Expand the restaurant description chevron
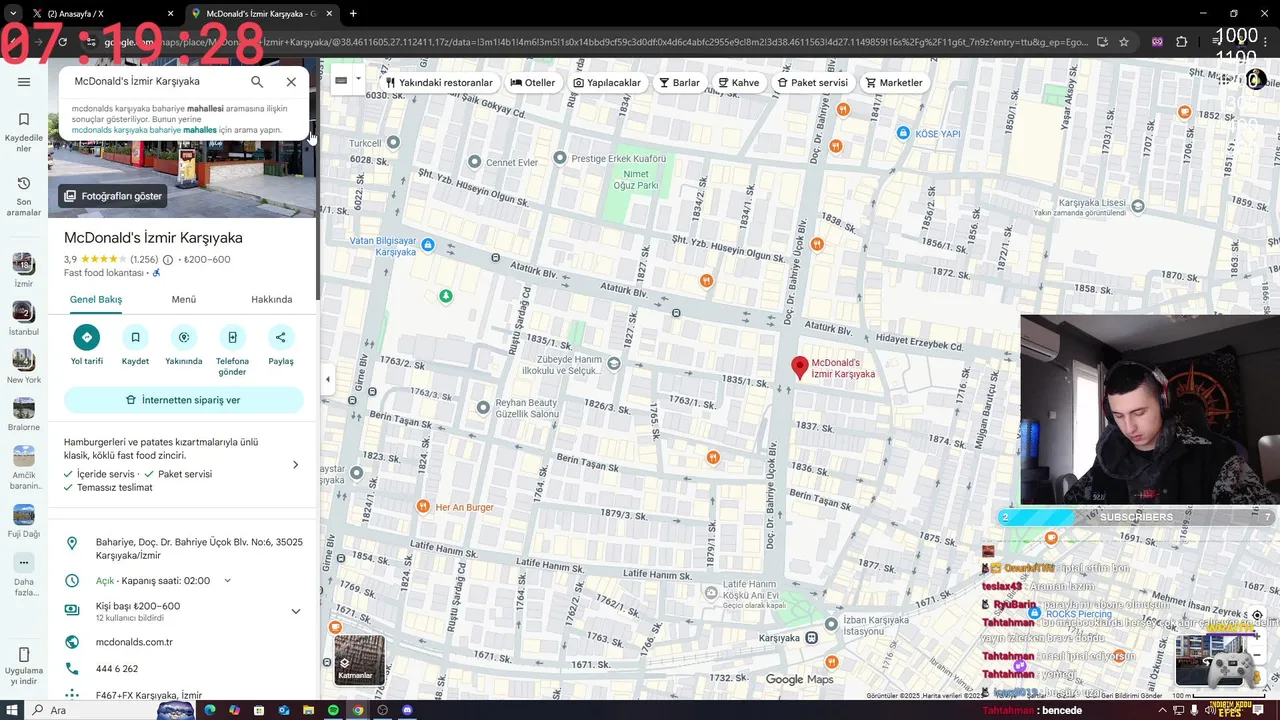 click(x=295, y=464)
